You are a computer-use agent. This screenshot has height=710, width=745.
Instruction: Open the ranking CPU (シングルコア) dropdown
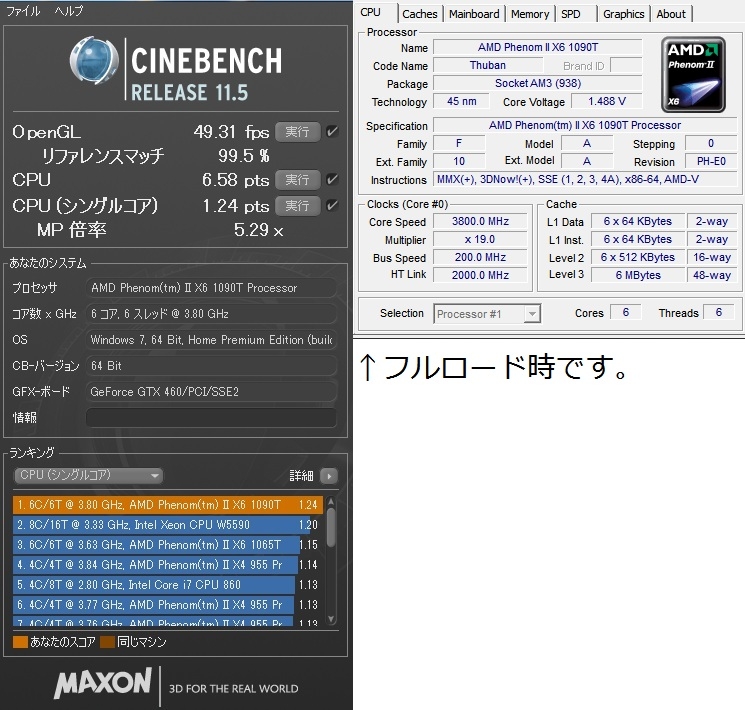tap(88, 475)
